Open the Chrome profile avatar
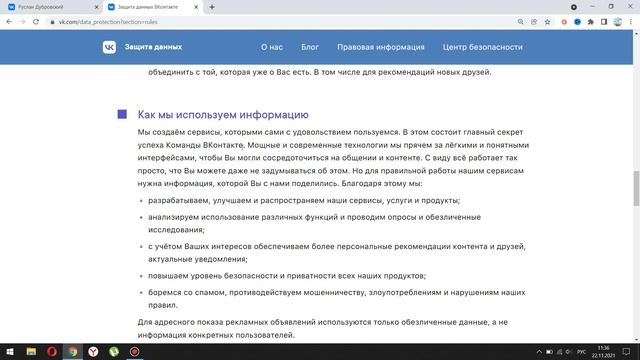Viewport: 640px width, 360px height. click(618, 22)
